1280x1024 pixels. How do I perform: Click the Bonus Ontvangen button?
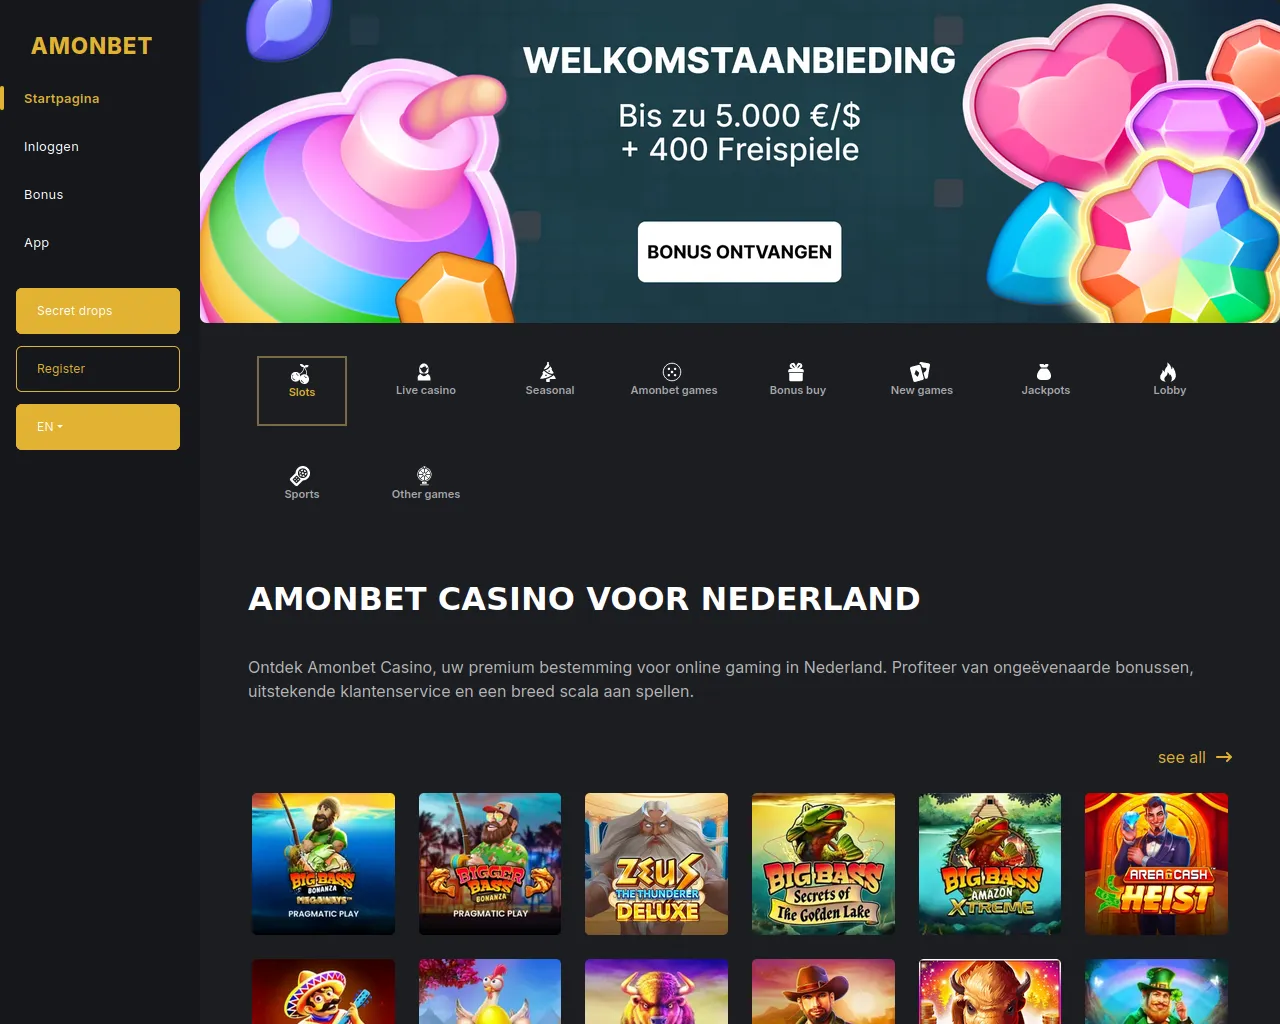tap(739, 252)
